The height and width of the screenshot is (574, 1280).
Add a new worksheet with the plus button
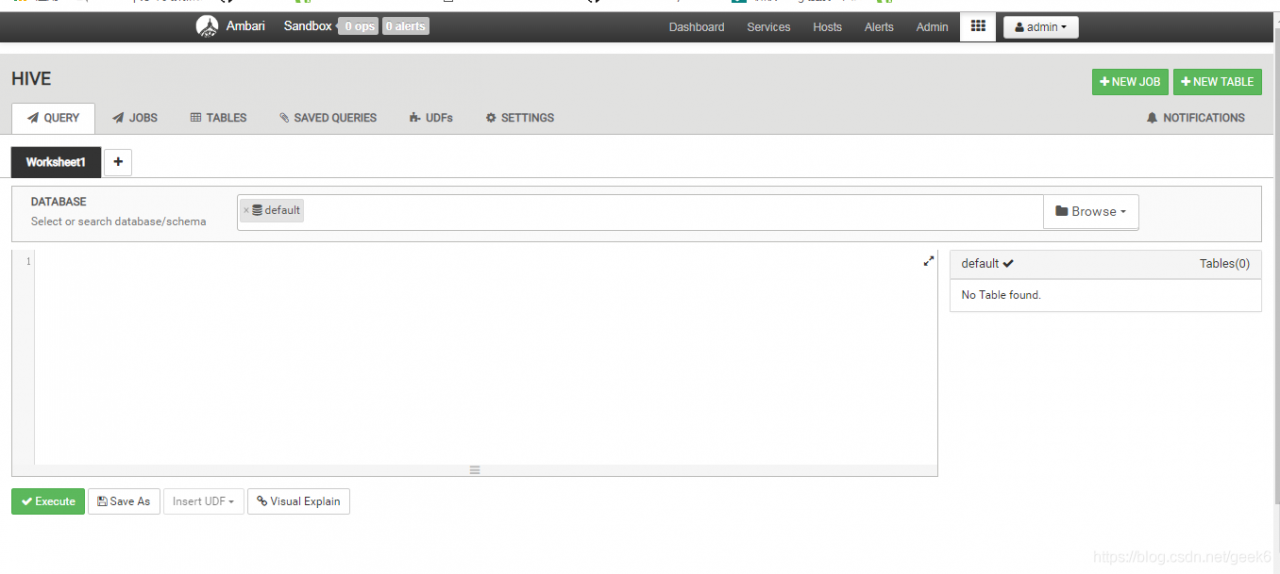[x=118, y=162]
